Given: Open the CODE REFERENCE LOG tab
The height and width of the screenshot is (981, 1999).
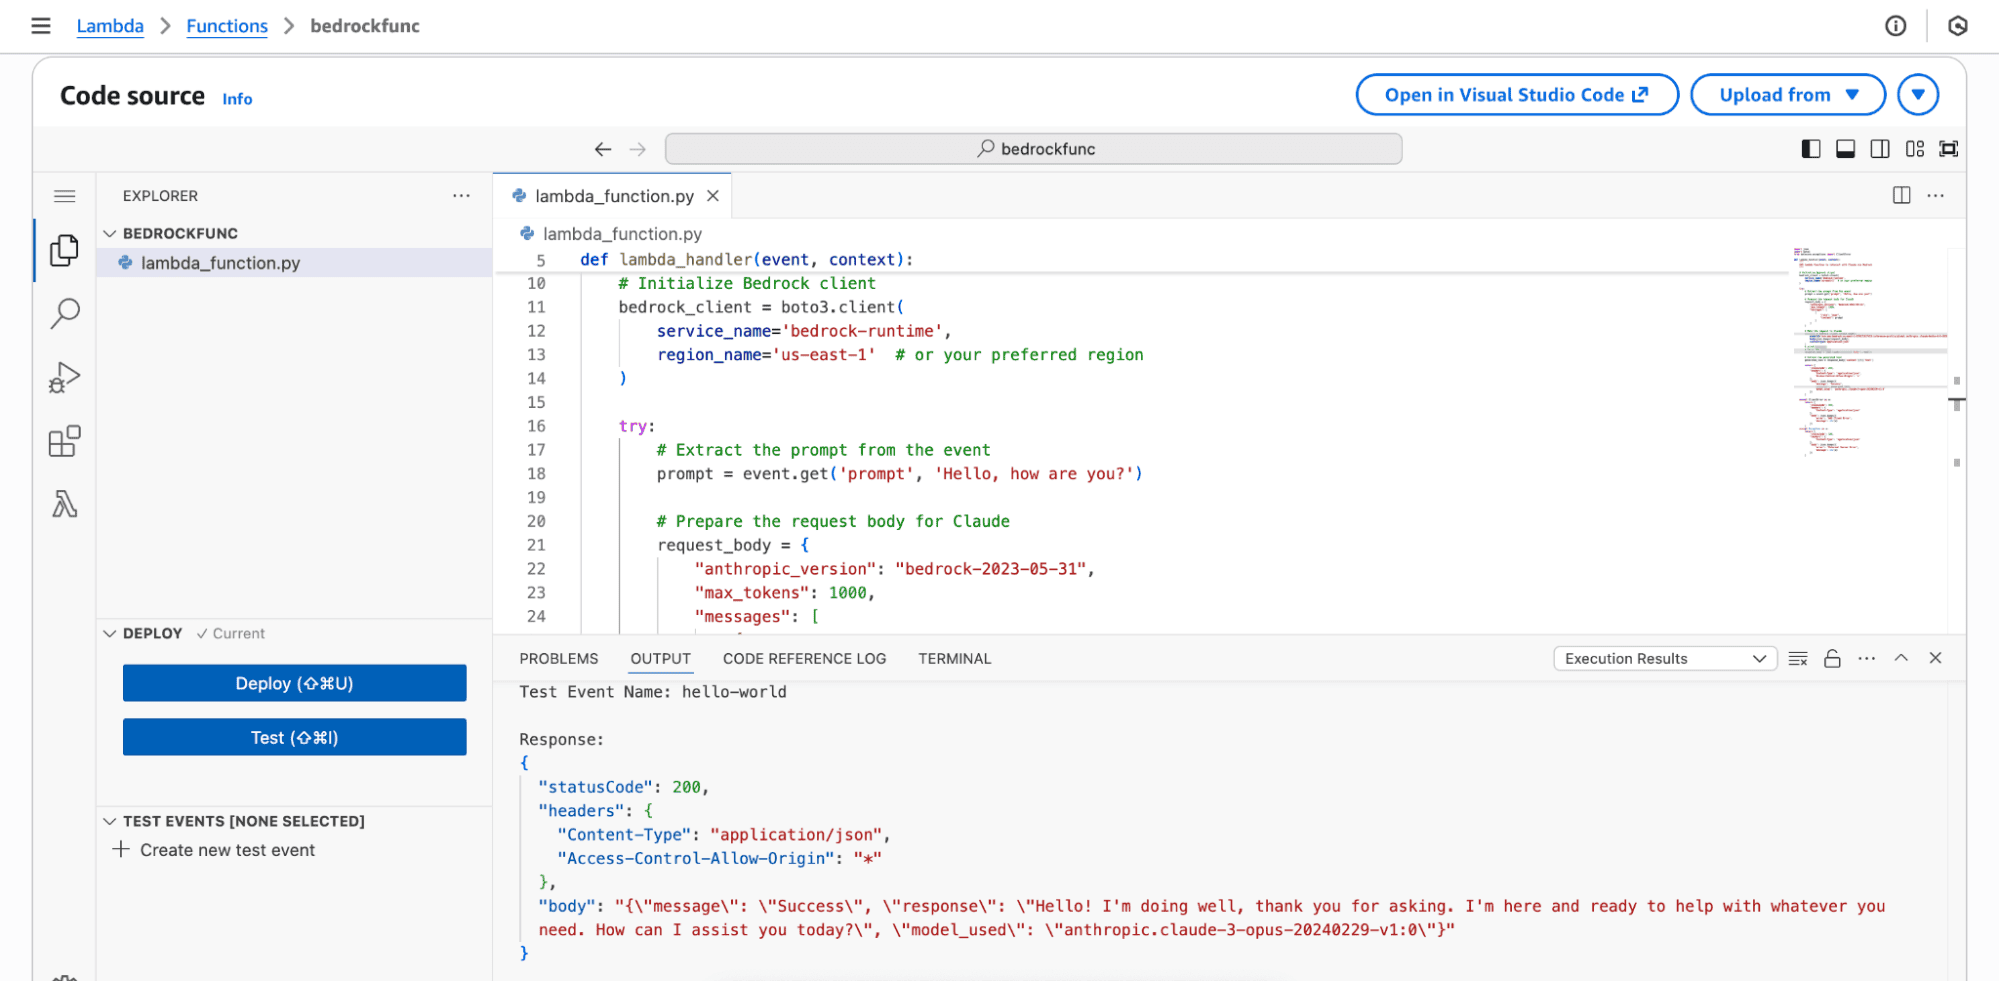Looking at the screenshot, I should (804, 658).
